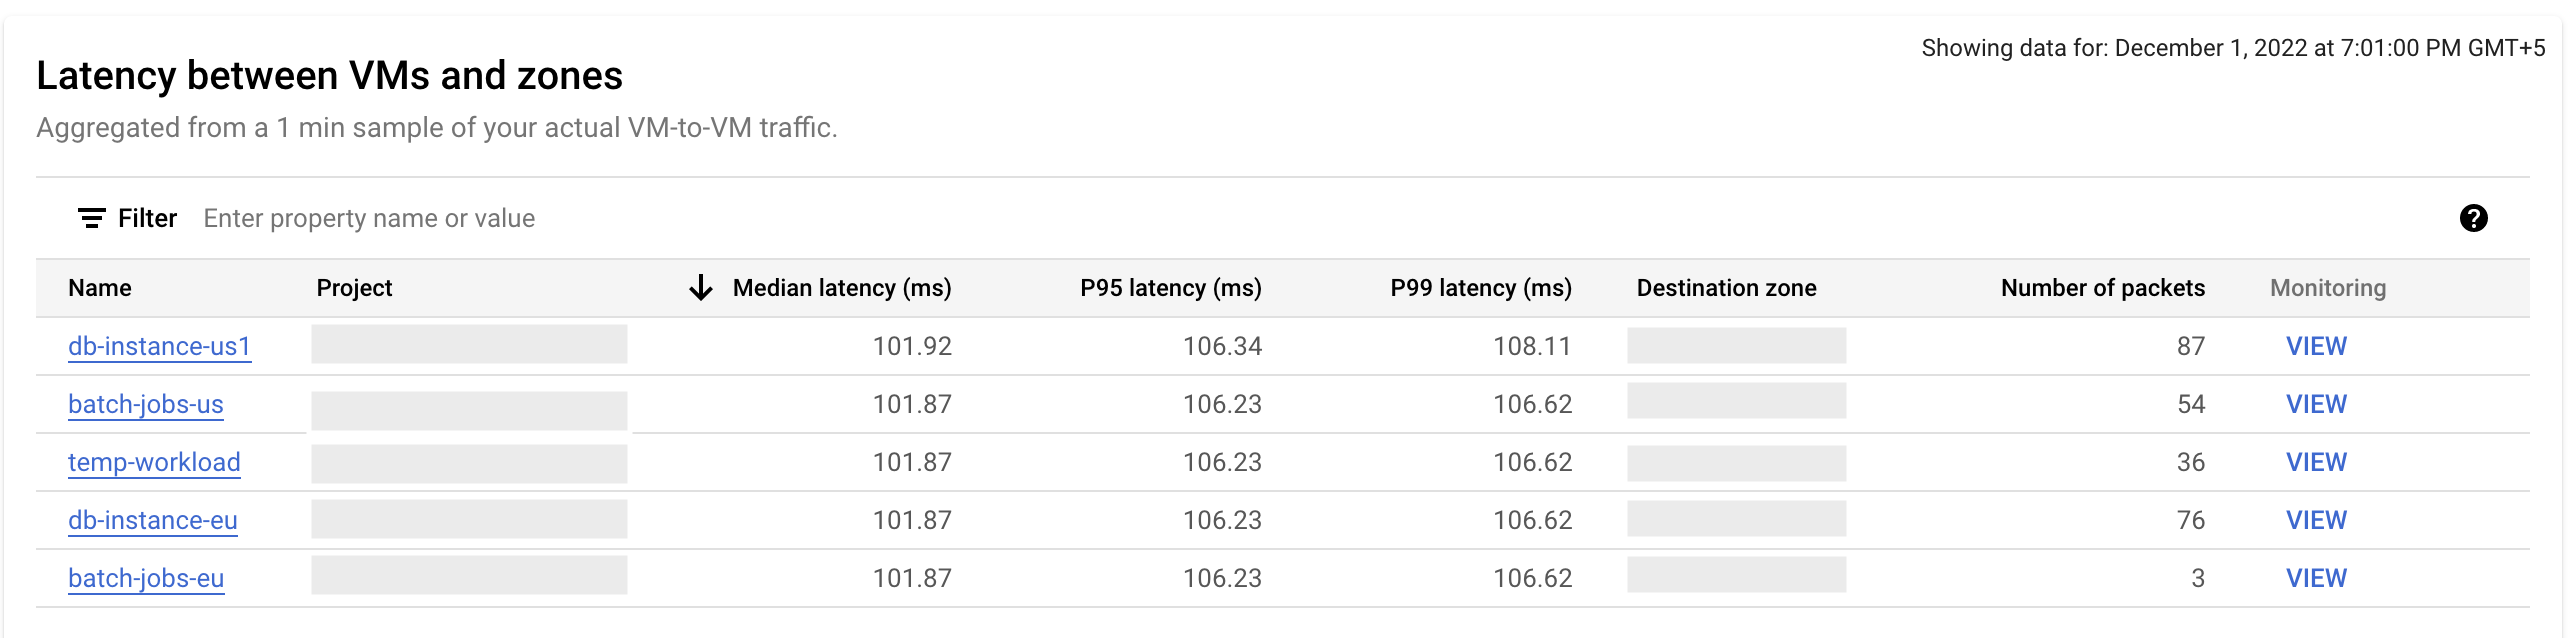Viewport: 2576px width, 638px height.
Task: Sort by the Project column header
Action: (x=354, y=288)
